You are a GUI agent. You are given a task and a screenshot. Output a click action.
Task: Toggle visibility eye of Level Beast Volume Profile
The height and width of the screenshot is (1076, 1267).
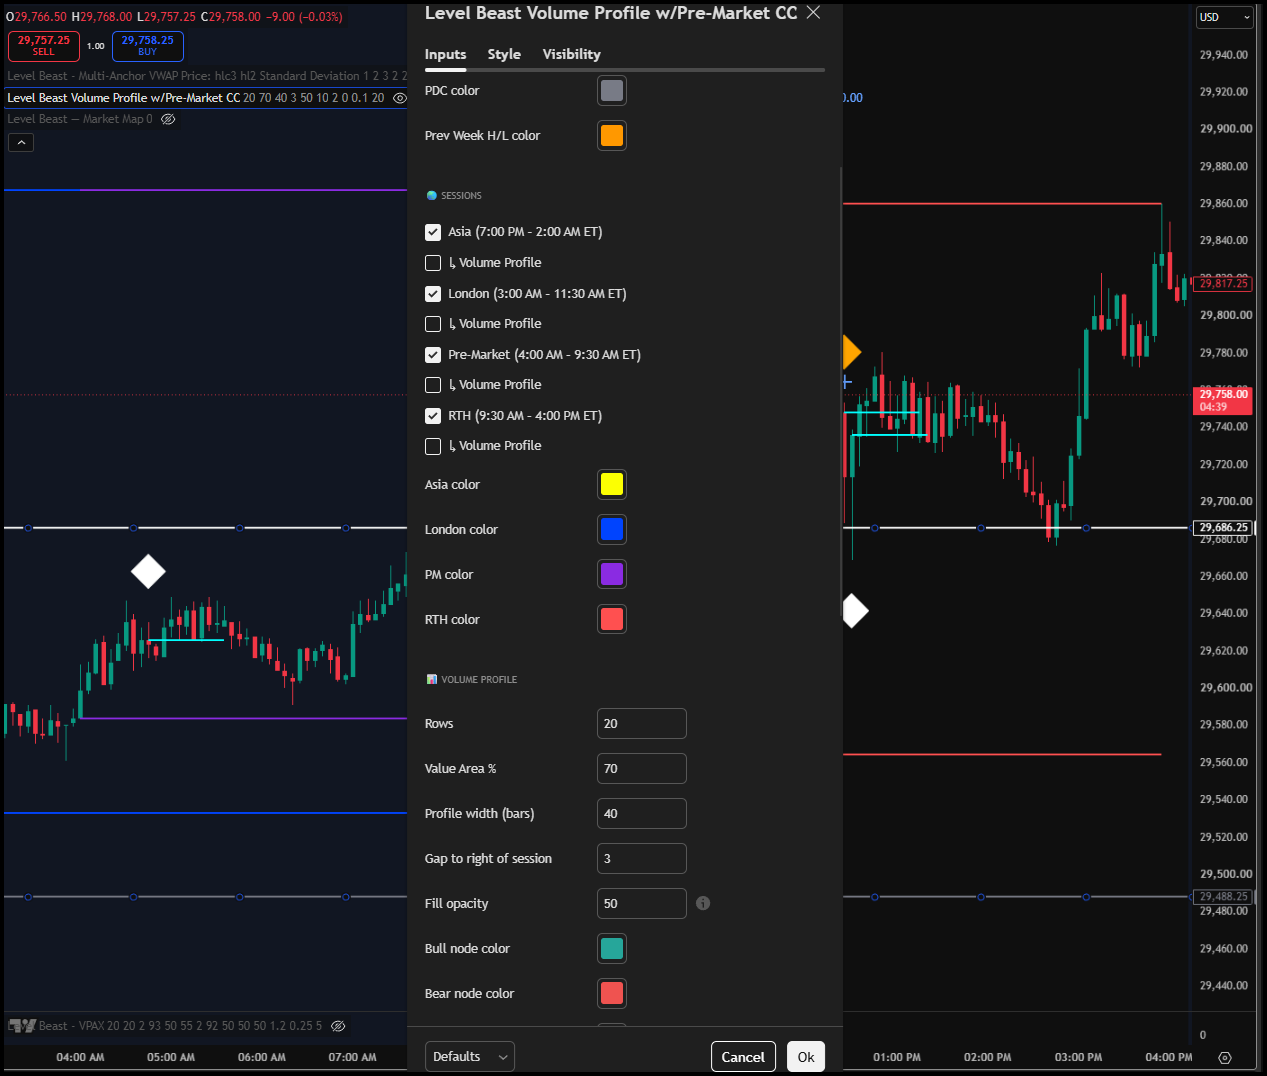coord(400,98)
